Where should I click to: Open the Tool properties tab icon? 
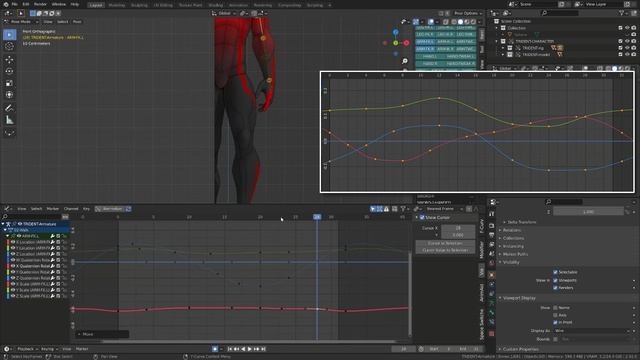[x=492, y=214]
